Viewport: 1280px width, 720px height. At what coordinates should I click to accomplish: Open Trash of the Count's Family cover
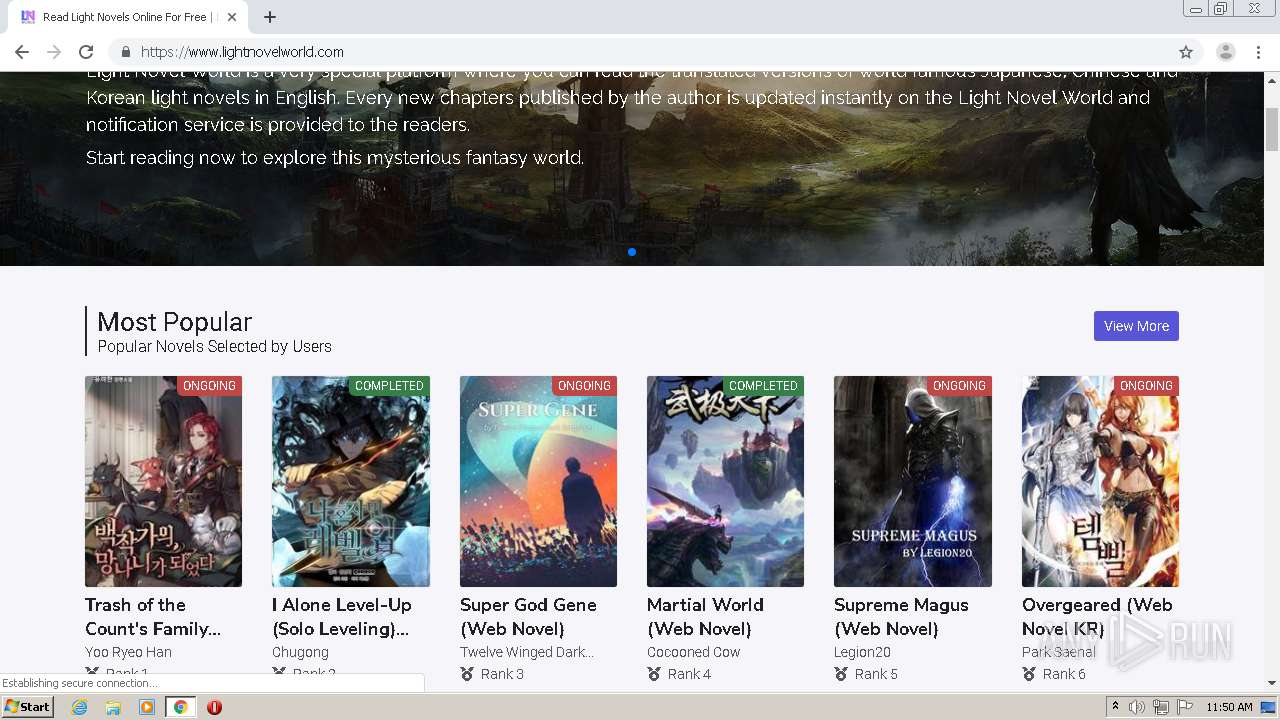coord(163,481)
